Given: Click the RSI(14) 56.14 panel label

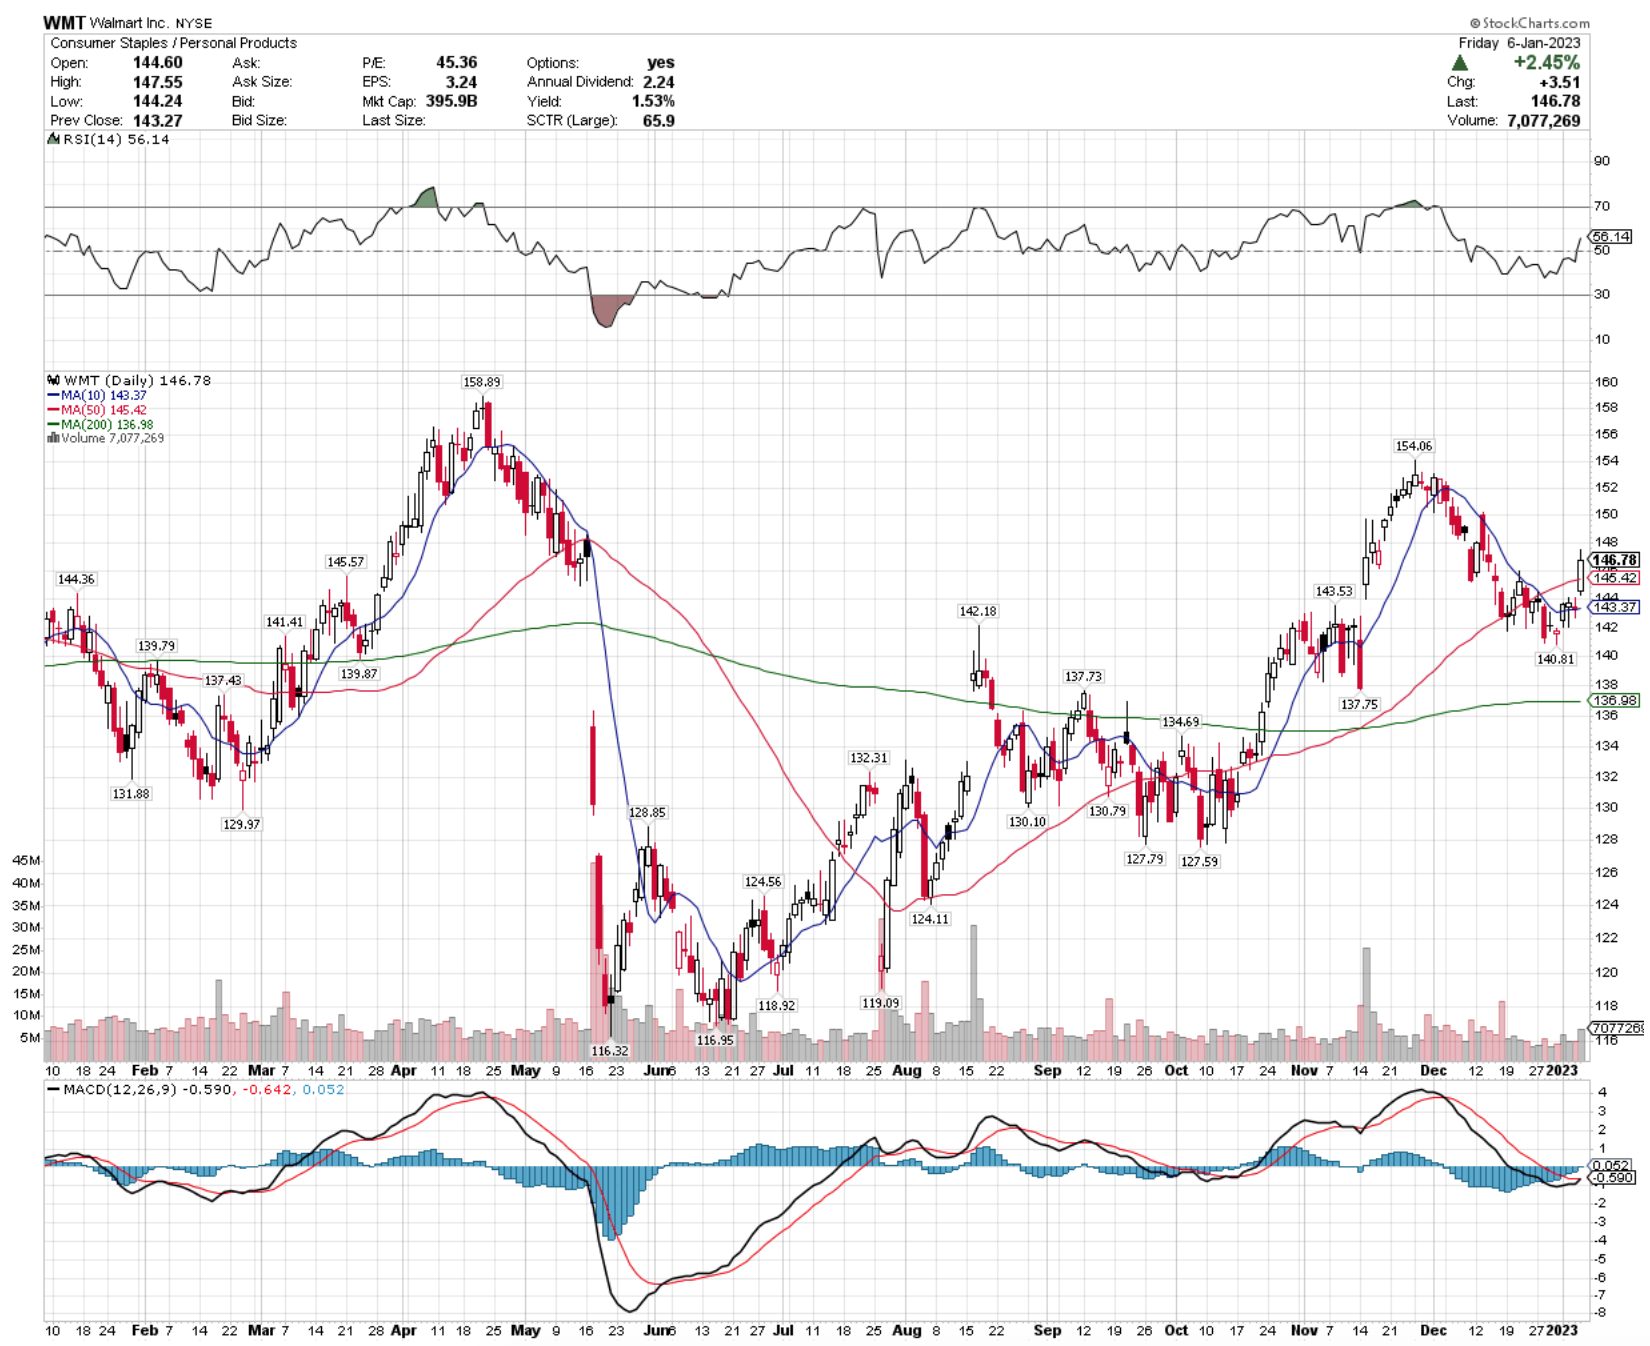Looking at the screenshot, I should click(116, 140).
